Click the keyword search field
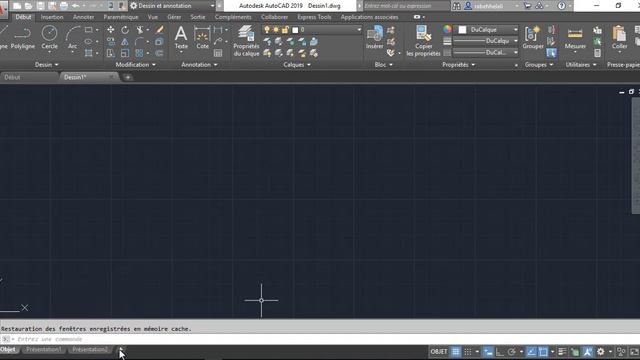 click(406, 6)
